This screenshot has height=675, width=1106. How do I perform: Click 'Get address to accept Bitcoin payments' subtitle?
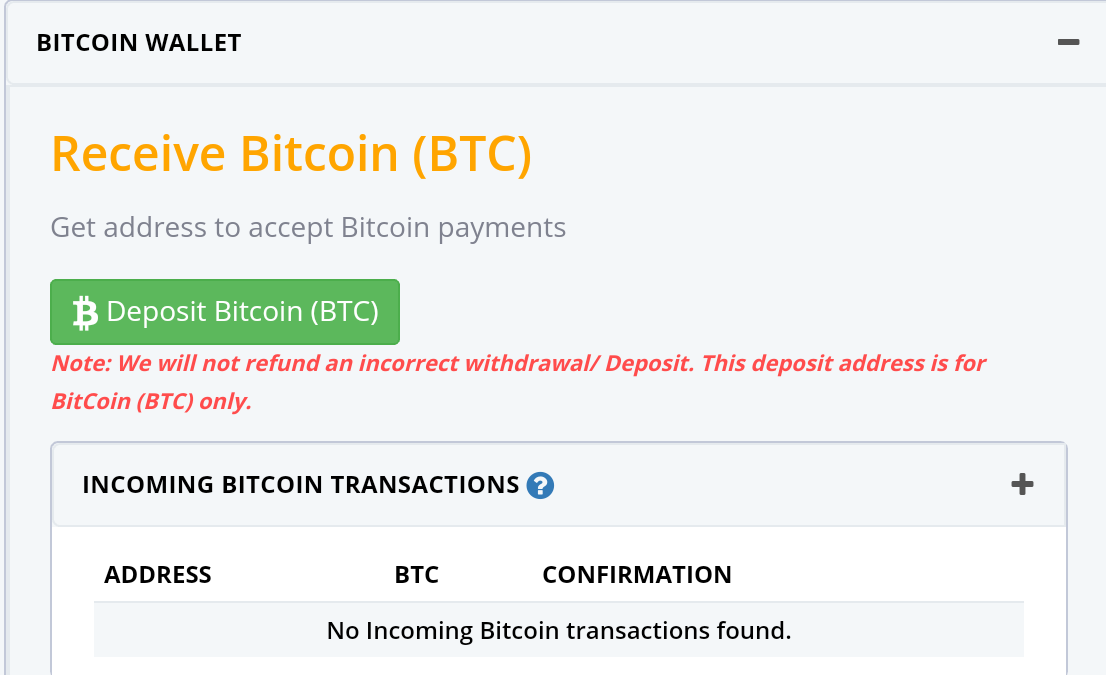pos(308,227)
